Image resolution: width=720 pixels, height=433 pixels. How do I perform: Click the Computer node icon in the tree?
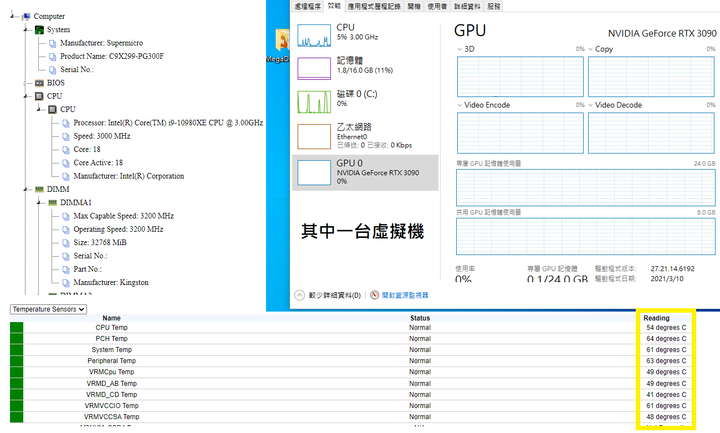point(26,17)
